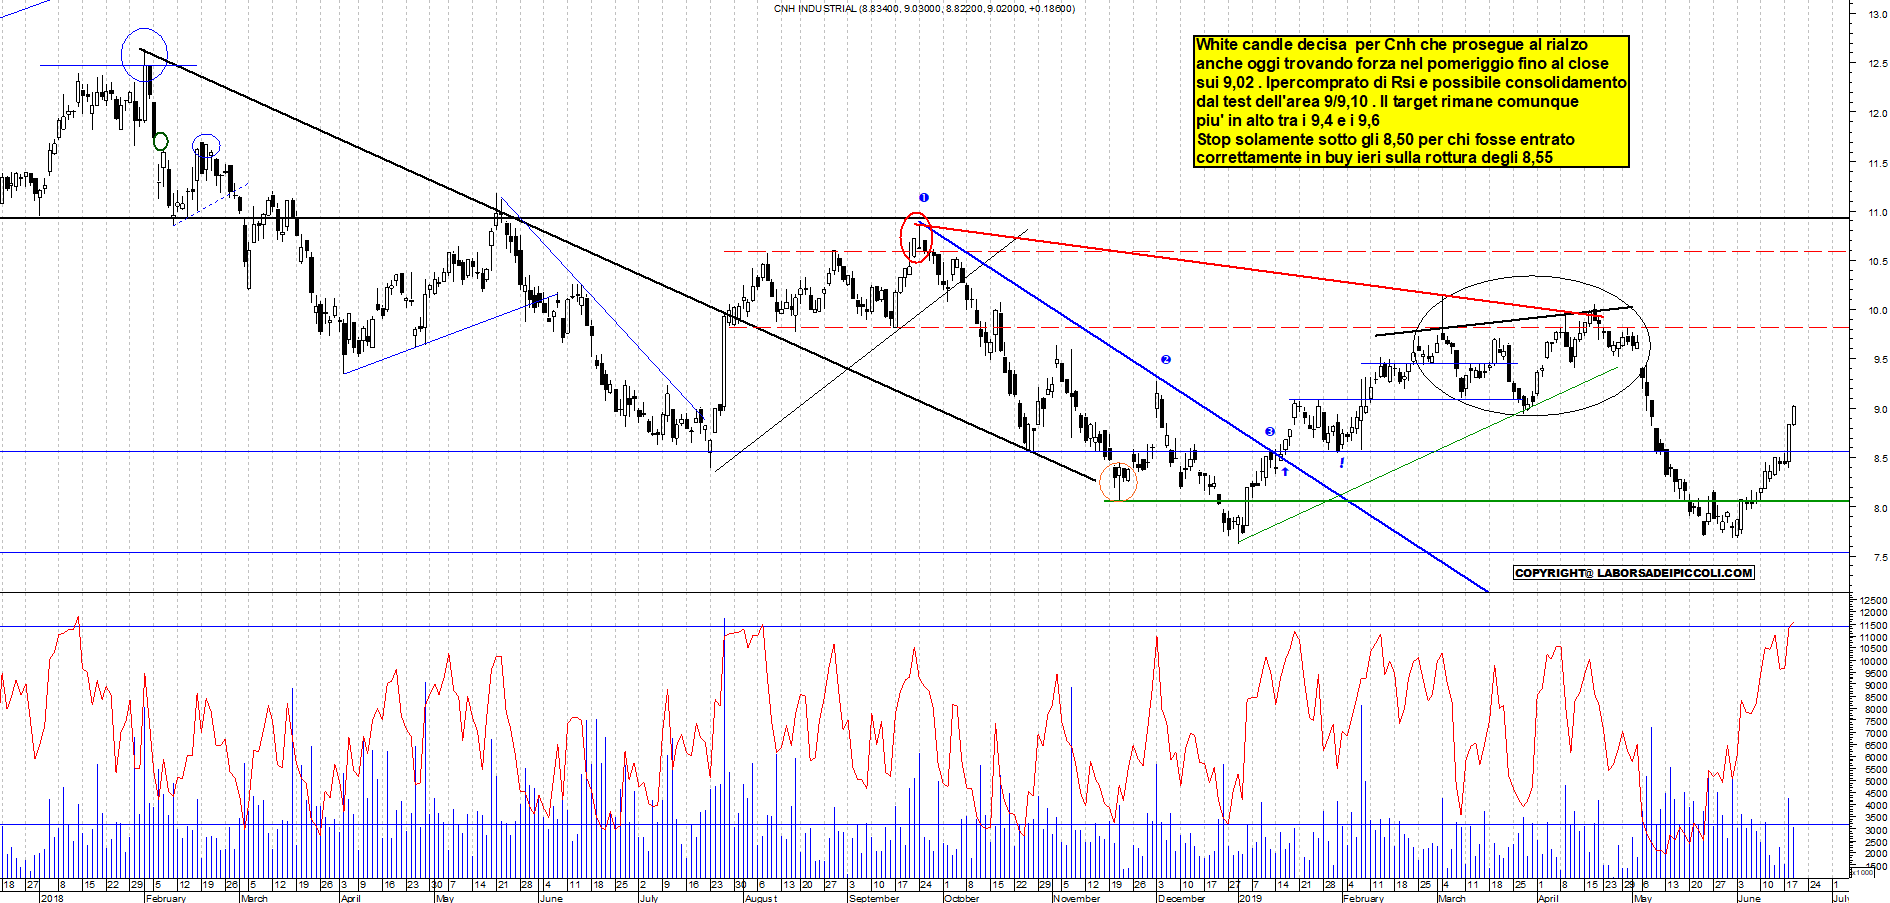Viewport: 1890px width, 903px height.
Task: Click the 9.0 price axis label
Action: tap(1880, 410)
